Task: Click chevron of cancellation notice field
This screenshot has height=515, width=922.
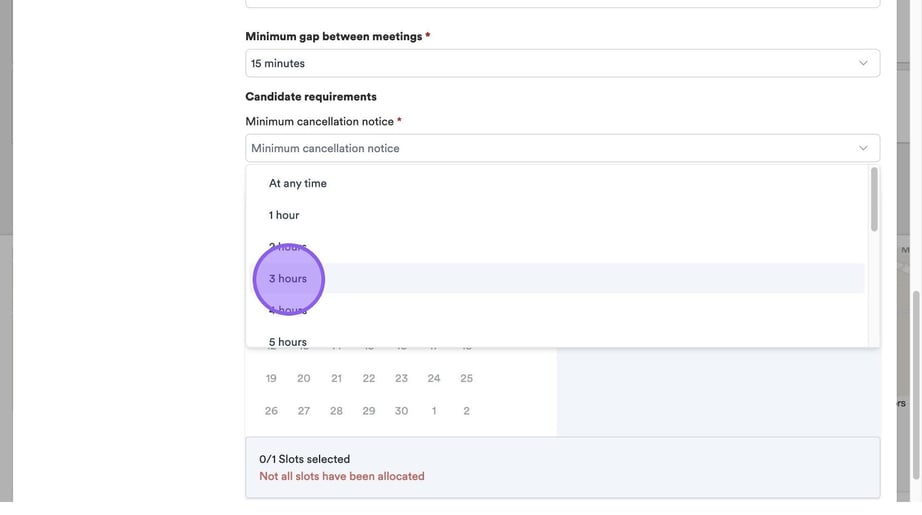Action: click(x=863, y=148)
